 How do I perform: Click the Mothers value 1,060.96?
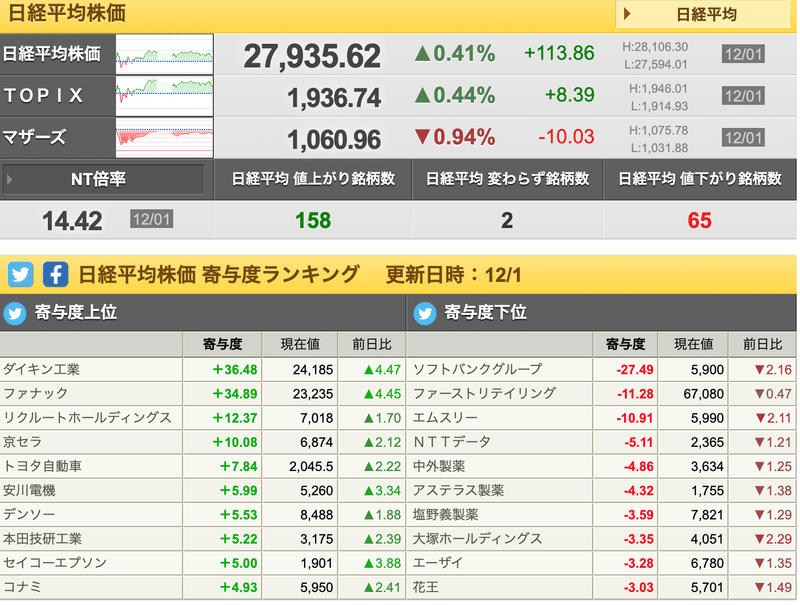334,139
